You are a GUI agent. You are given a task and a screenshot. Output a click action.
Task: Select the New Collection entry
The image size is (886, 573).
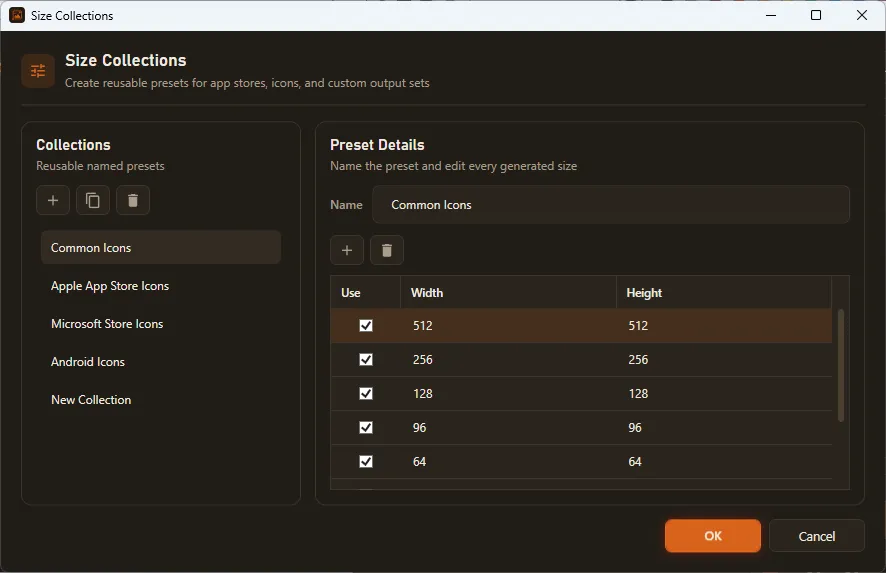click(x=160, y=399)
